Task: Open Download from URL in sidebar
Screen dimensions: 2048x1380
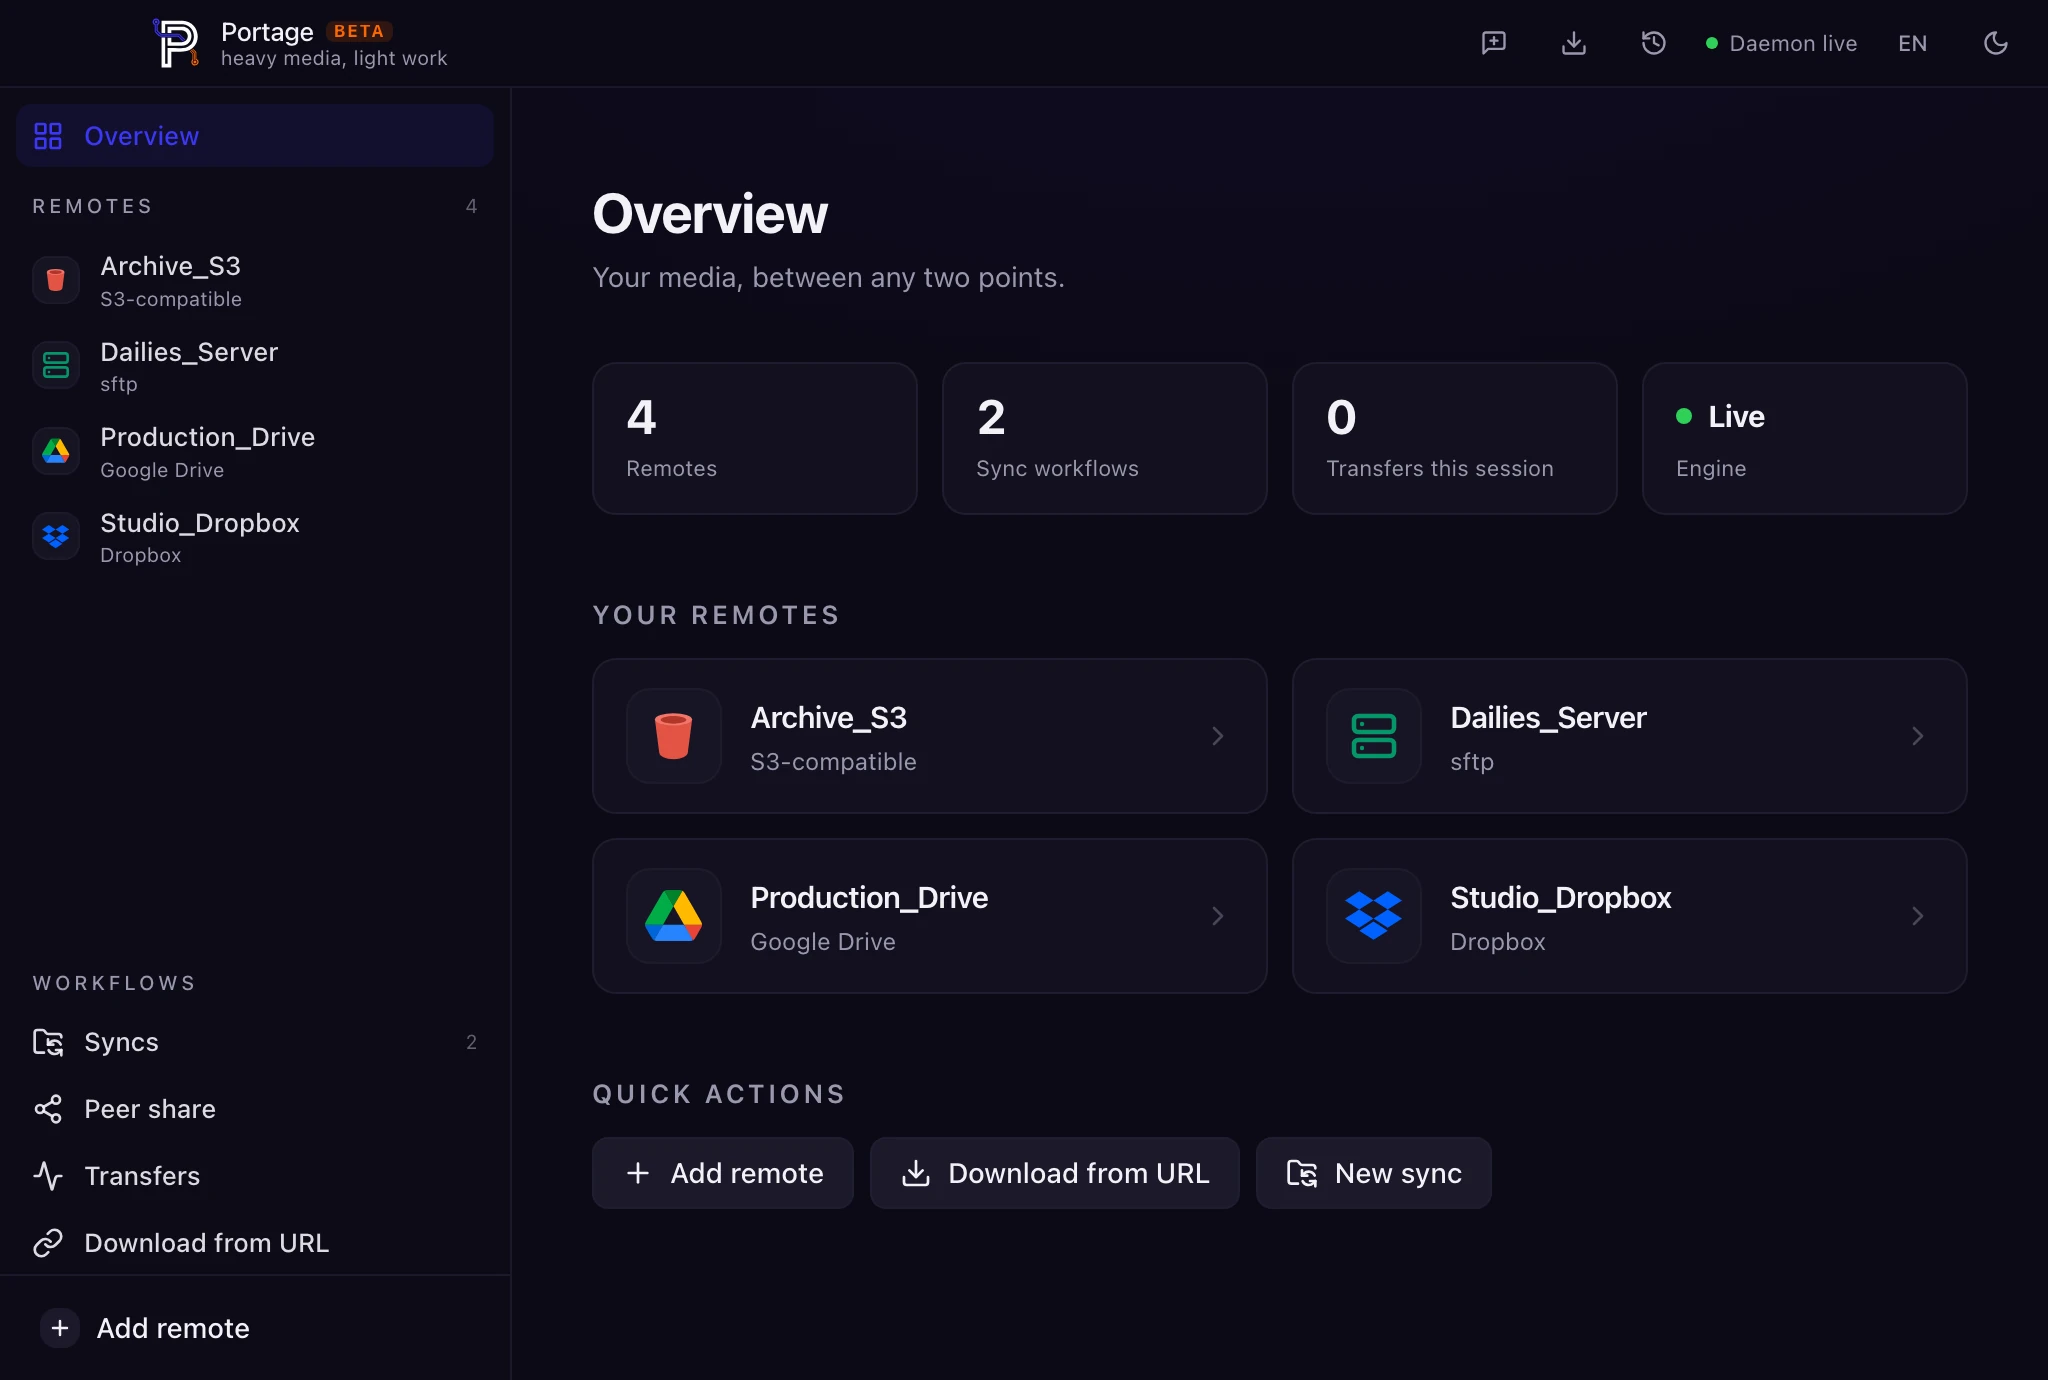Action: click(x=255, y=1243)
